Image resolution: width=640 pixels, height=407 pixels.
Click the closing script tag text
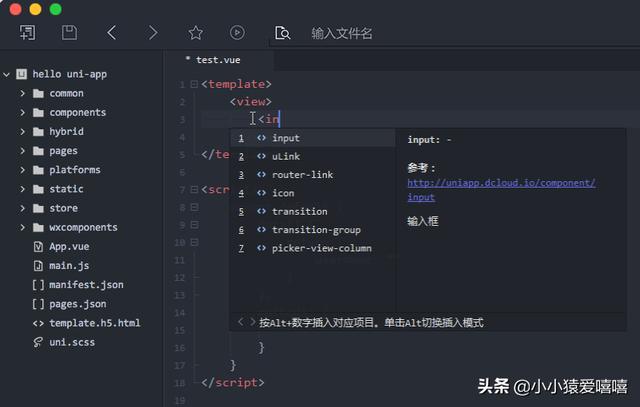[233, 383]
